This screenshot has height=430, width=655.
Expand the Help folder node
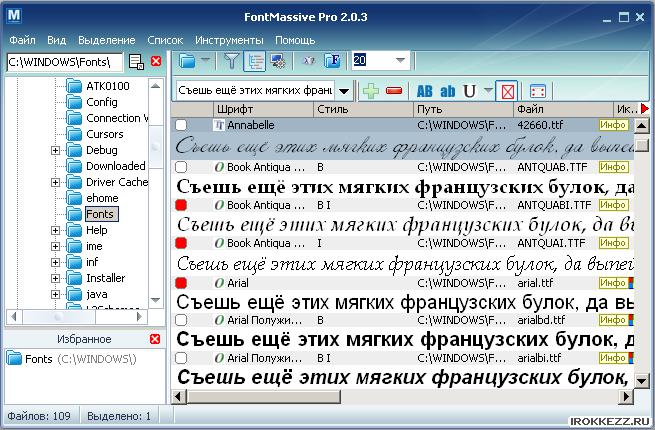click(55, 230)
